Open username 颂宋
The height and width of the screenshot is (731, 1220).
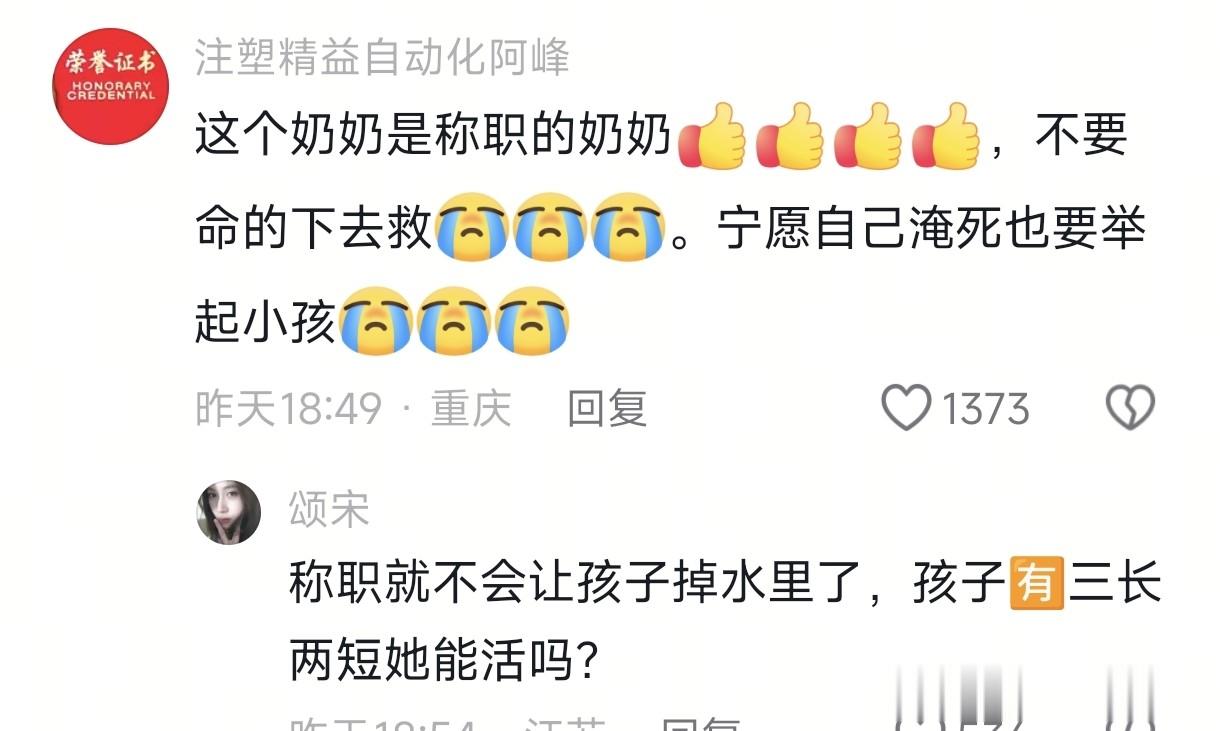point(330,510)
